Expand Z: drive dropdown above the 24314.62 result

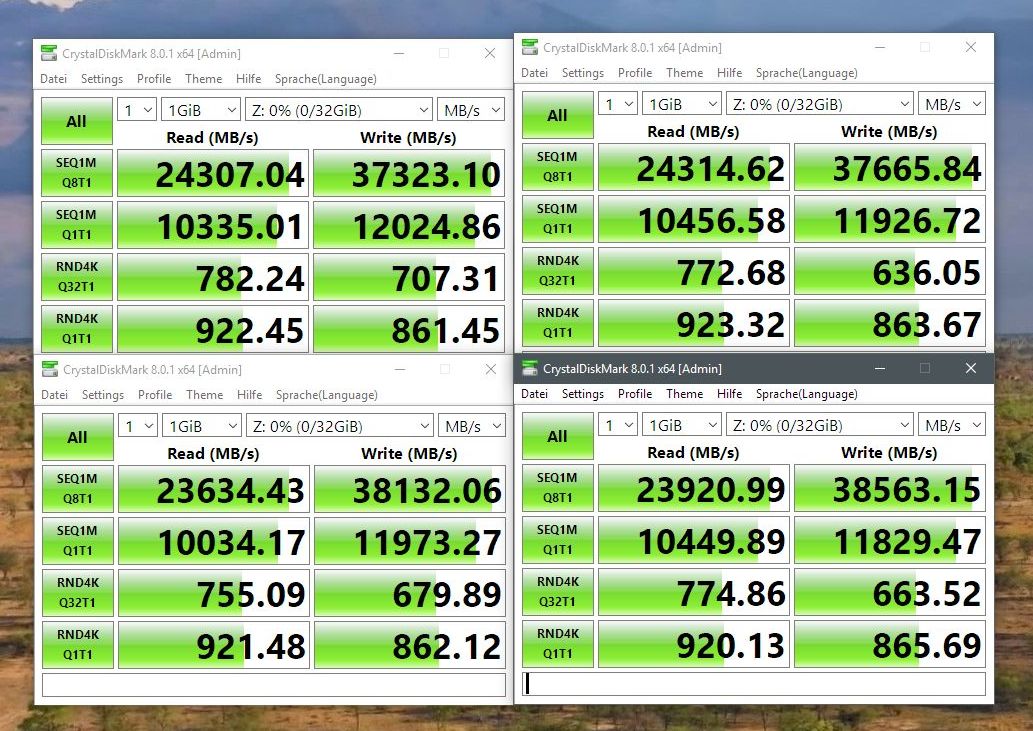820,104
